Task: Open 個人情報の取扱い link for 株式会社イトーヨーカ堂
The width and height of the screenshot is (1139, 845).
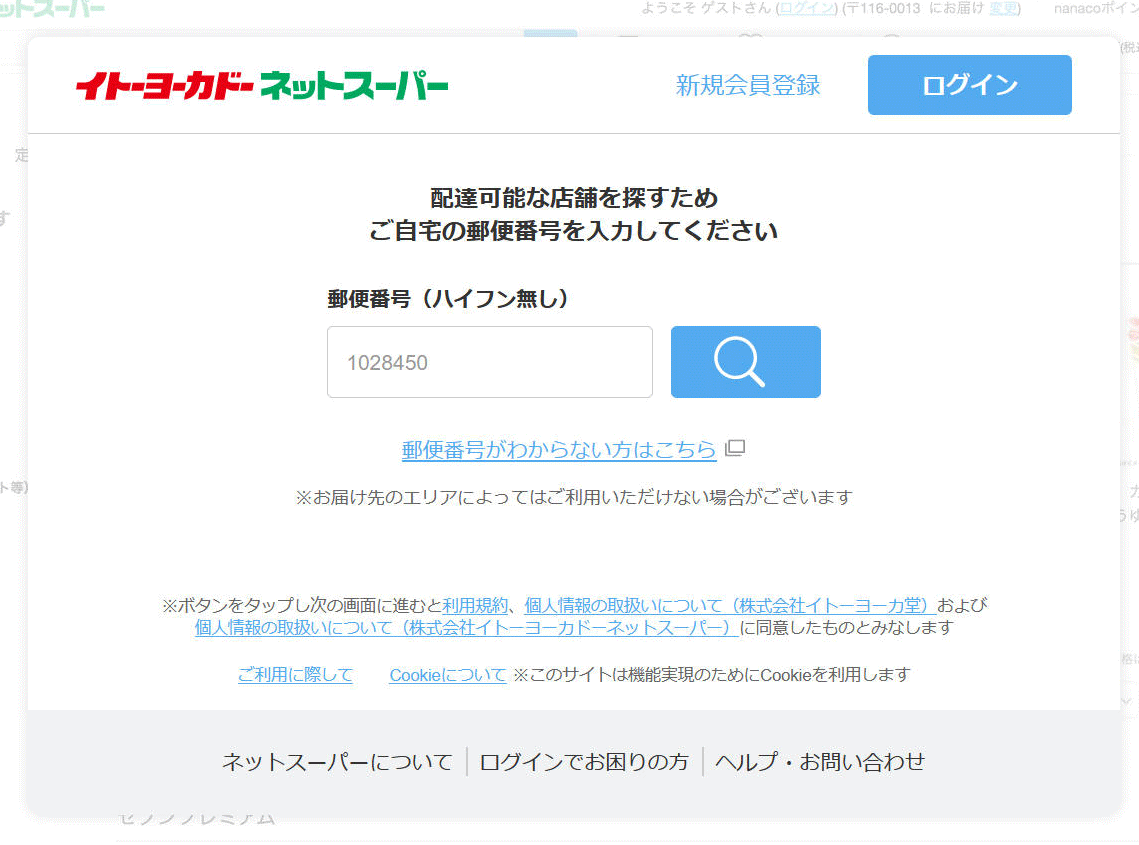Action: tap(730, 606)
